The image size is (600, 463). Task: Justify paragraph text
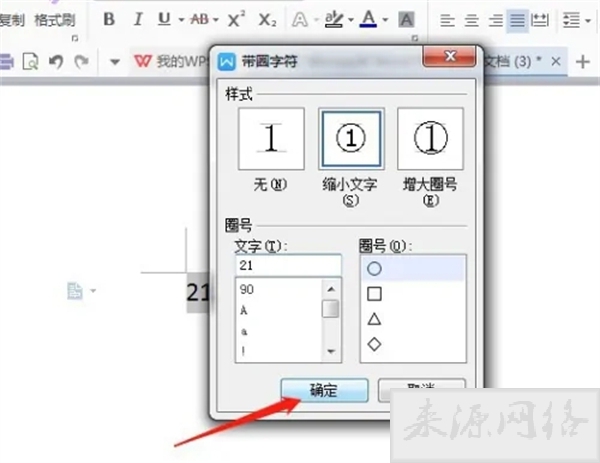pos(517,20)
